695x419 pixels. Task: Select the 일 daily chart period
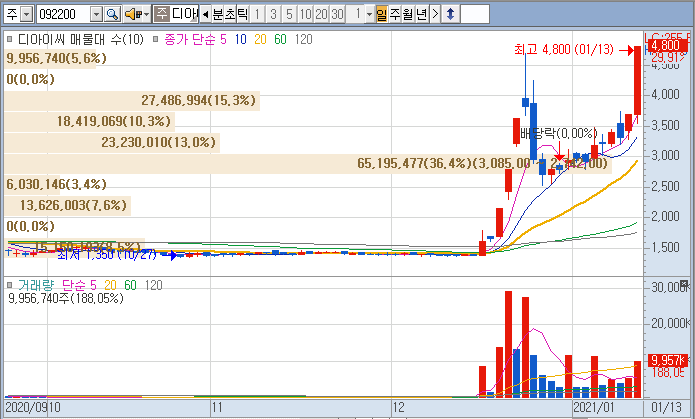(382, 14)
